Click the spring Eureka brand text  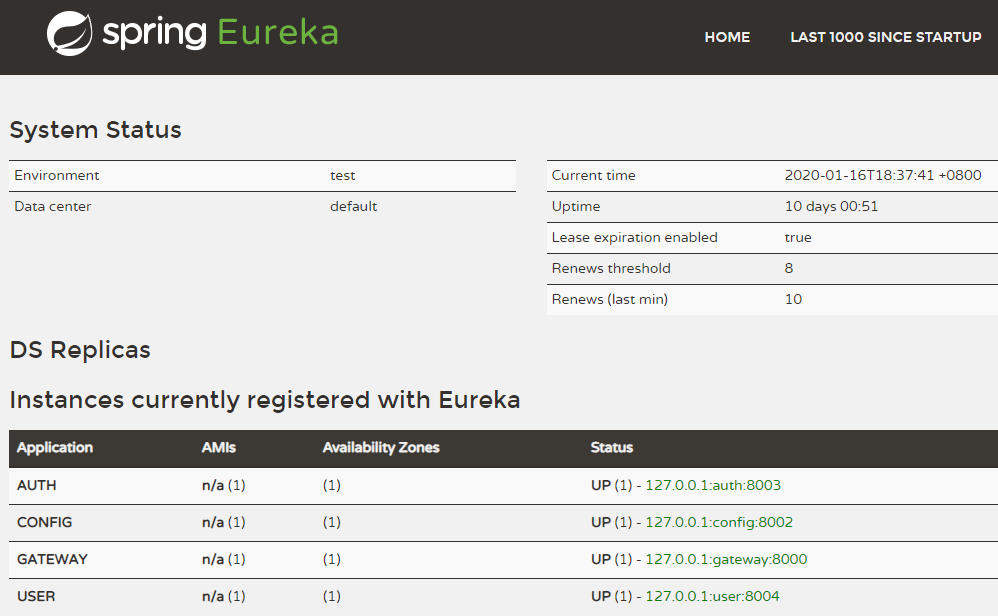tap(220, 33)
